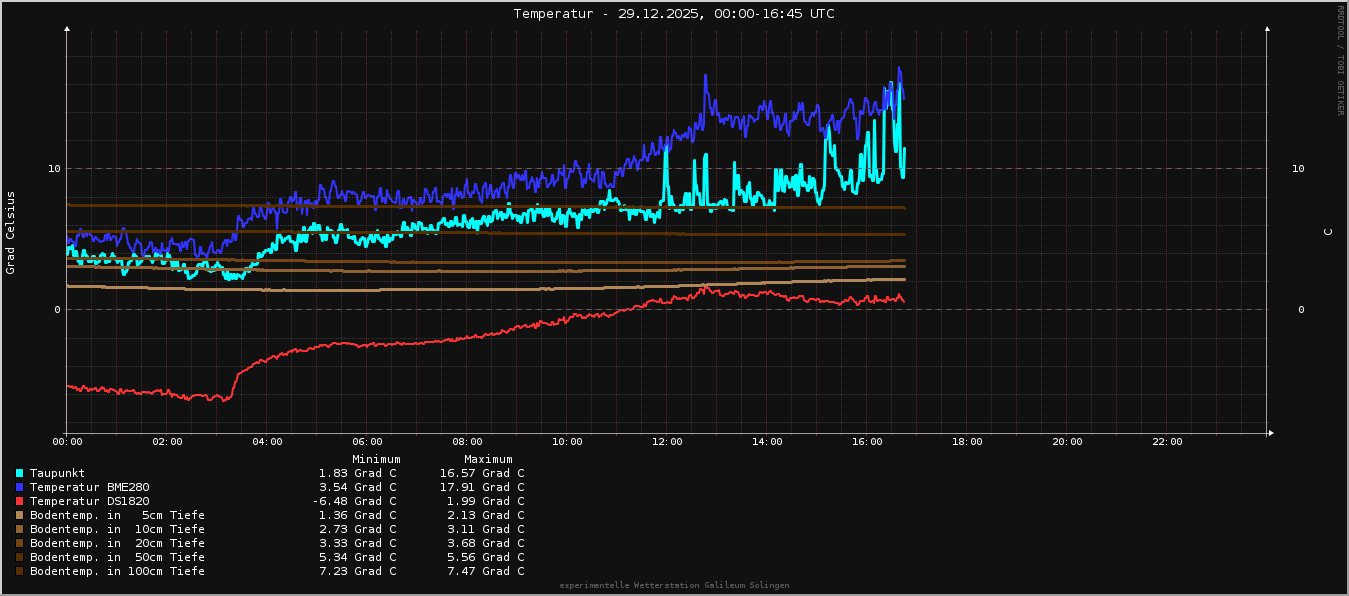
Task: Click the Grad Celsius left axis label
Action: coord(11,232)
